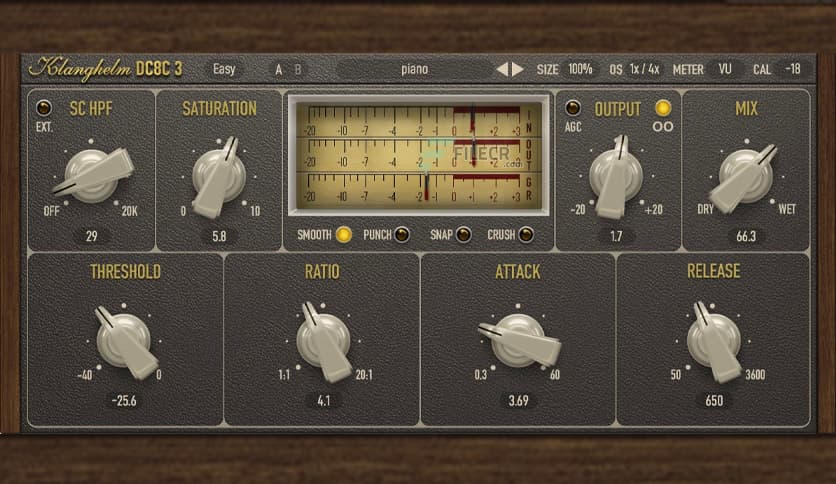The width and height of the screenshot is (836, 484).
Task: Click the SC HPF value 29
Action: [92, 236]
